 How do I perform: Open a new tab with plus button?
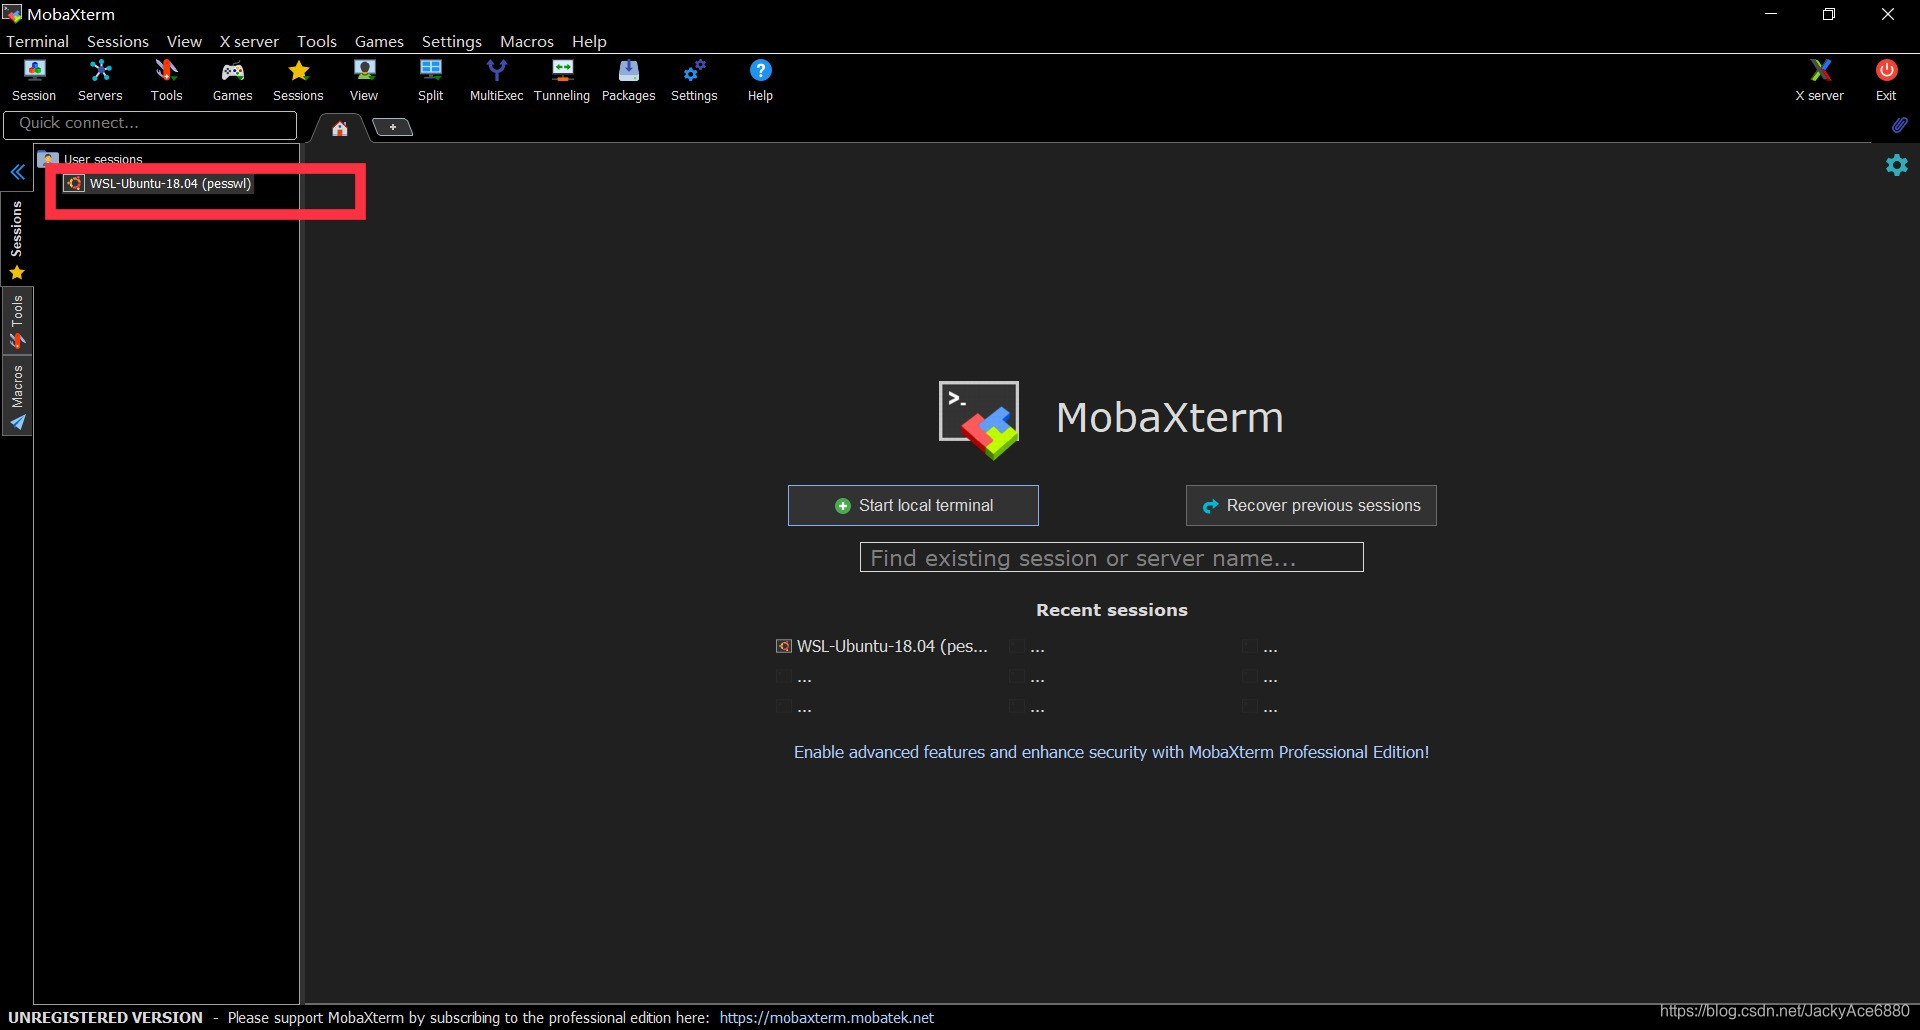pyautogui.click(x=393, y=127)
